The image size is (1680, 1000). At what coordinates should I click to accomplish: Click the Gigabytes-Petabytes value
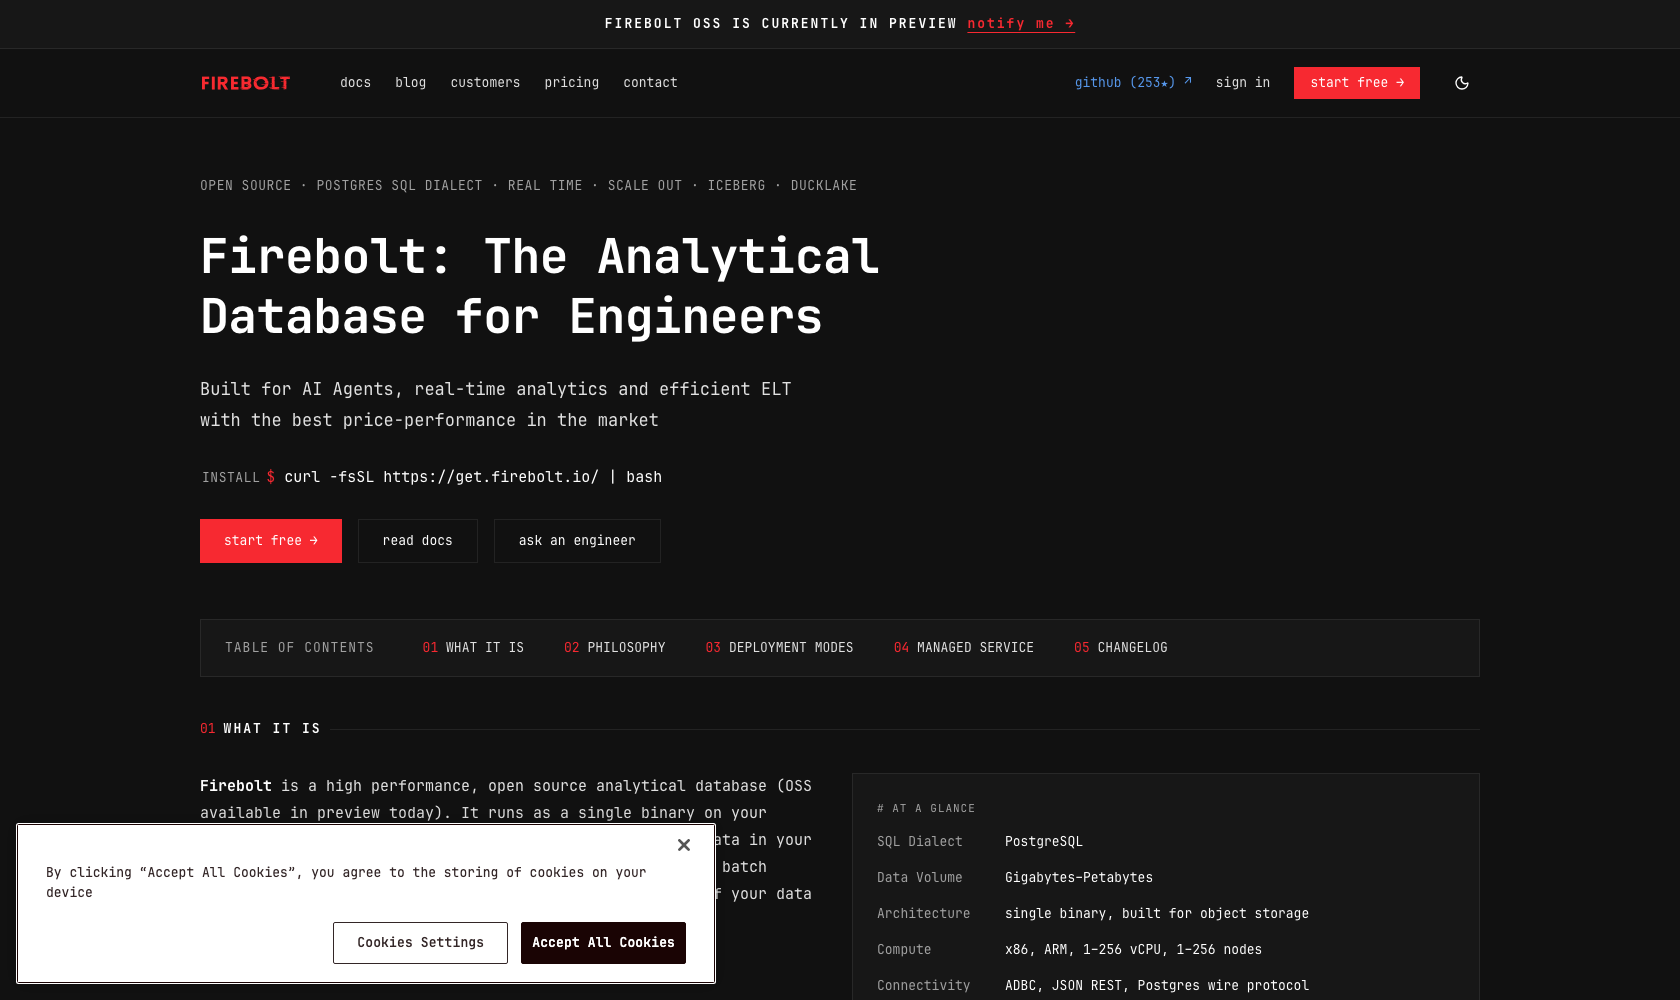coord(1079,878)
